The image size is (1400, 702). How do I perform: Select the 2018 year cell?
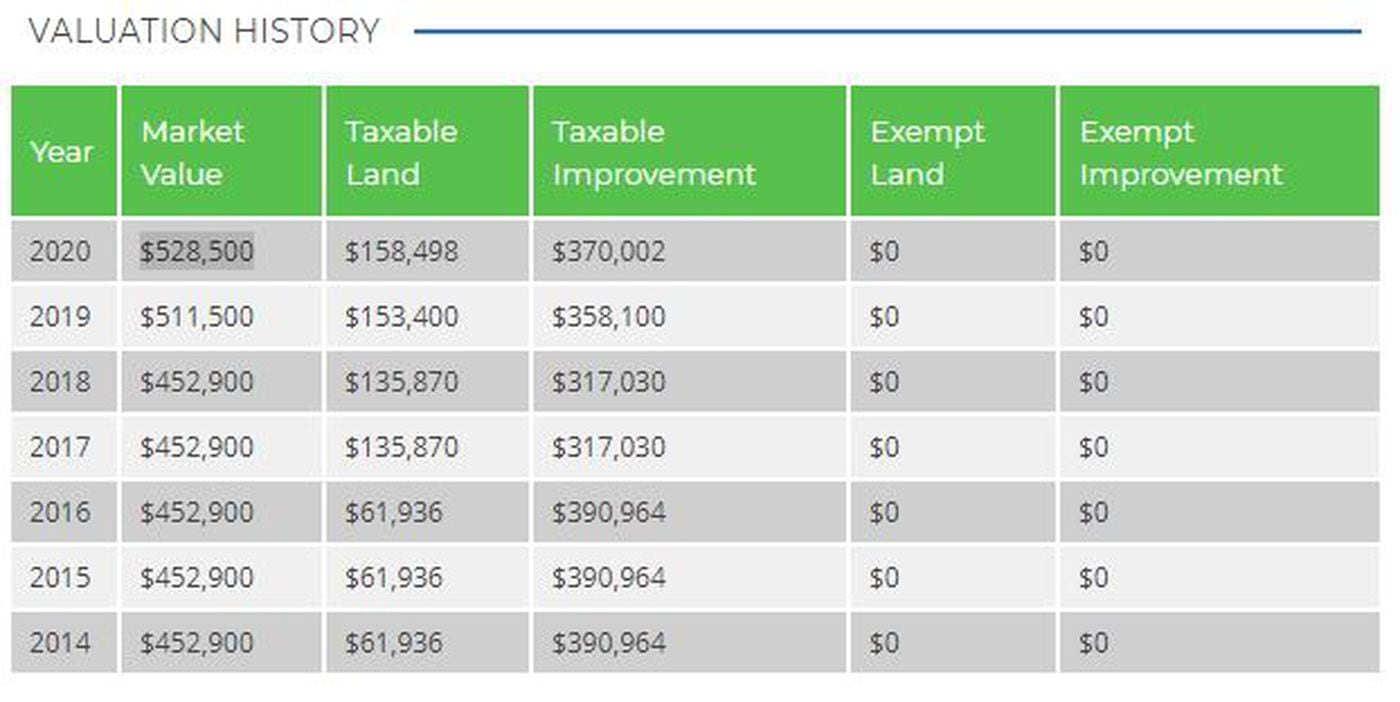[x=60, y=382]
